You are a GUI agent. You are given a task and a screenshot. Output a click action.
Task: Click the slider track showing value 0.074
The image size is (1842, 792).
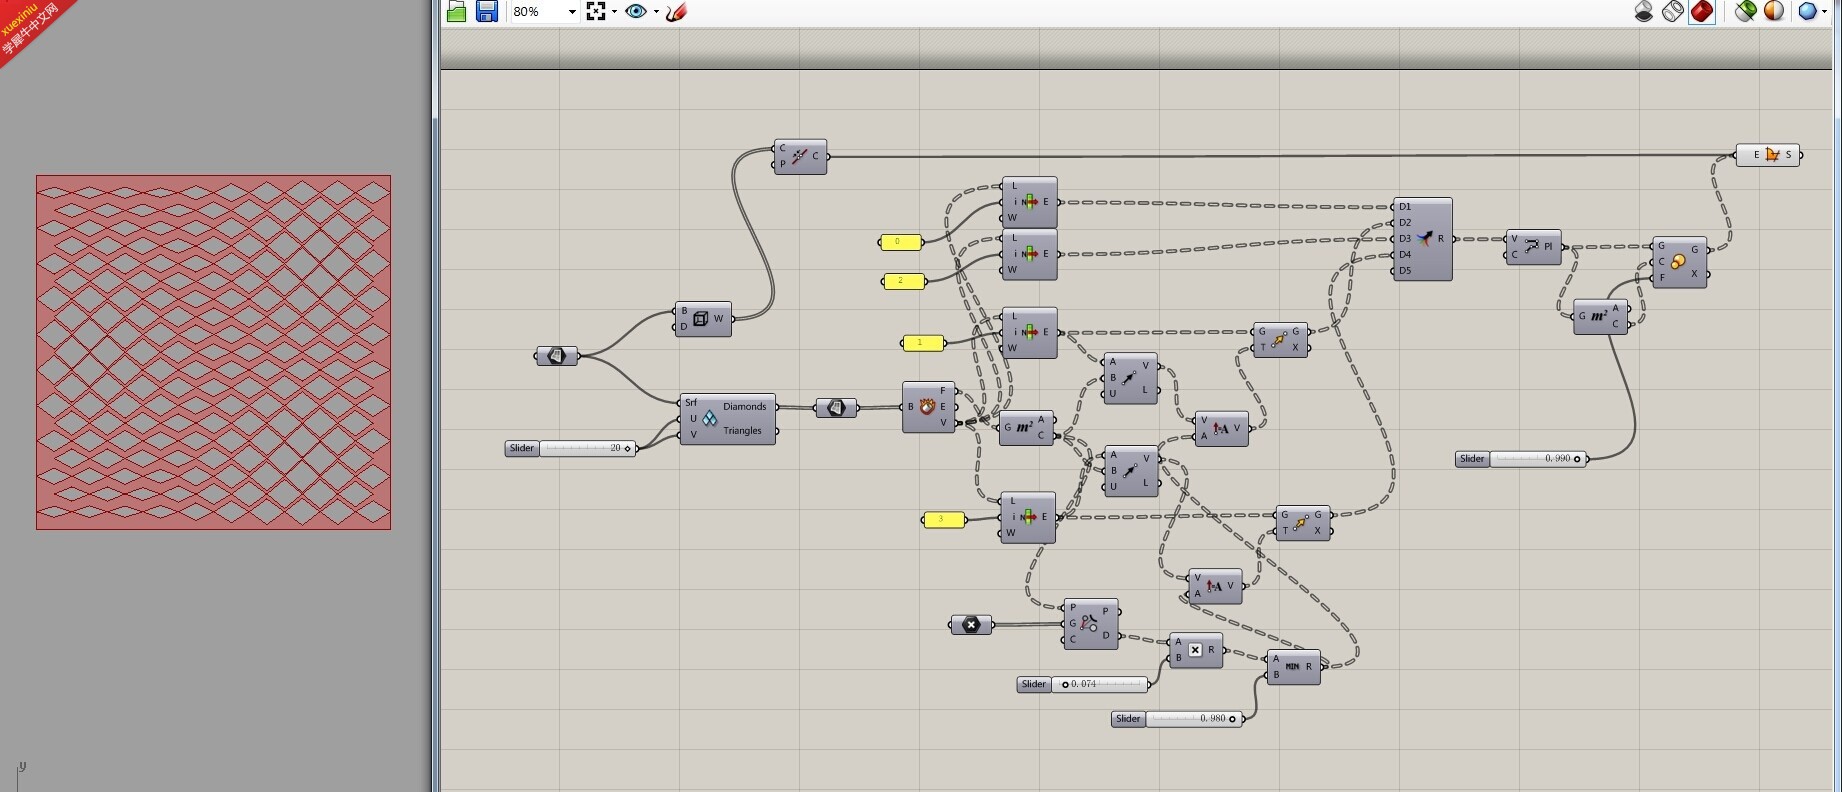(x=1098, y=685)
